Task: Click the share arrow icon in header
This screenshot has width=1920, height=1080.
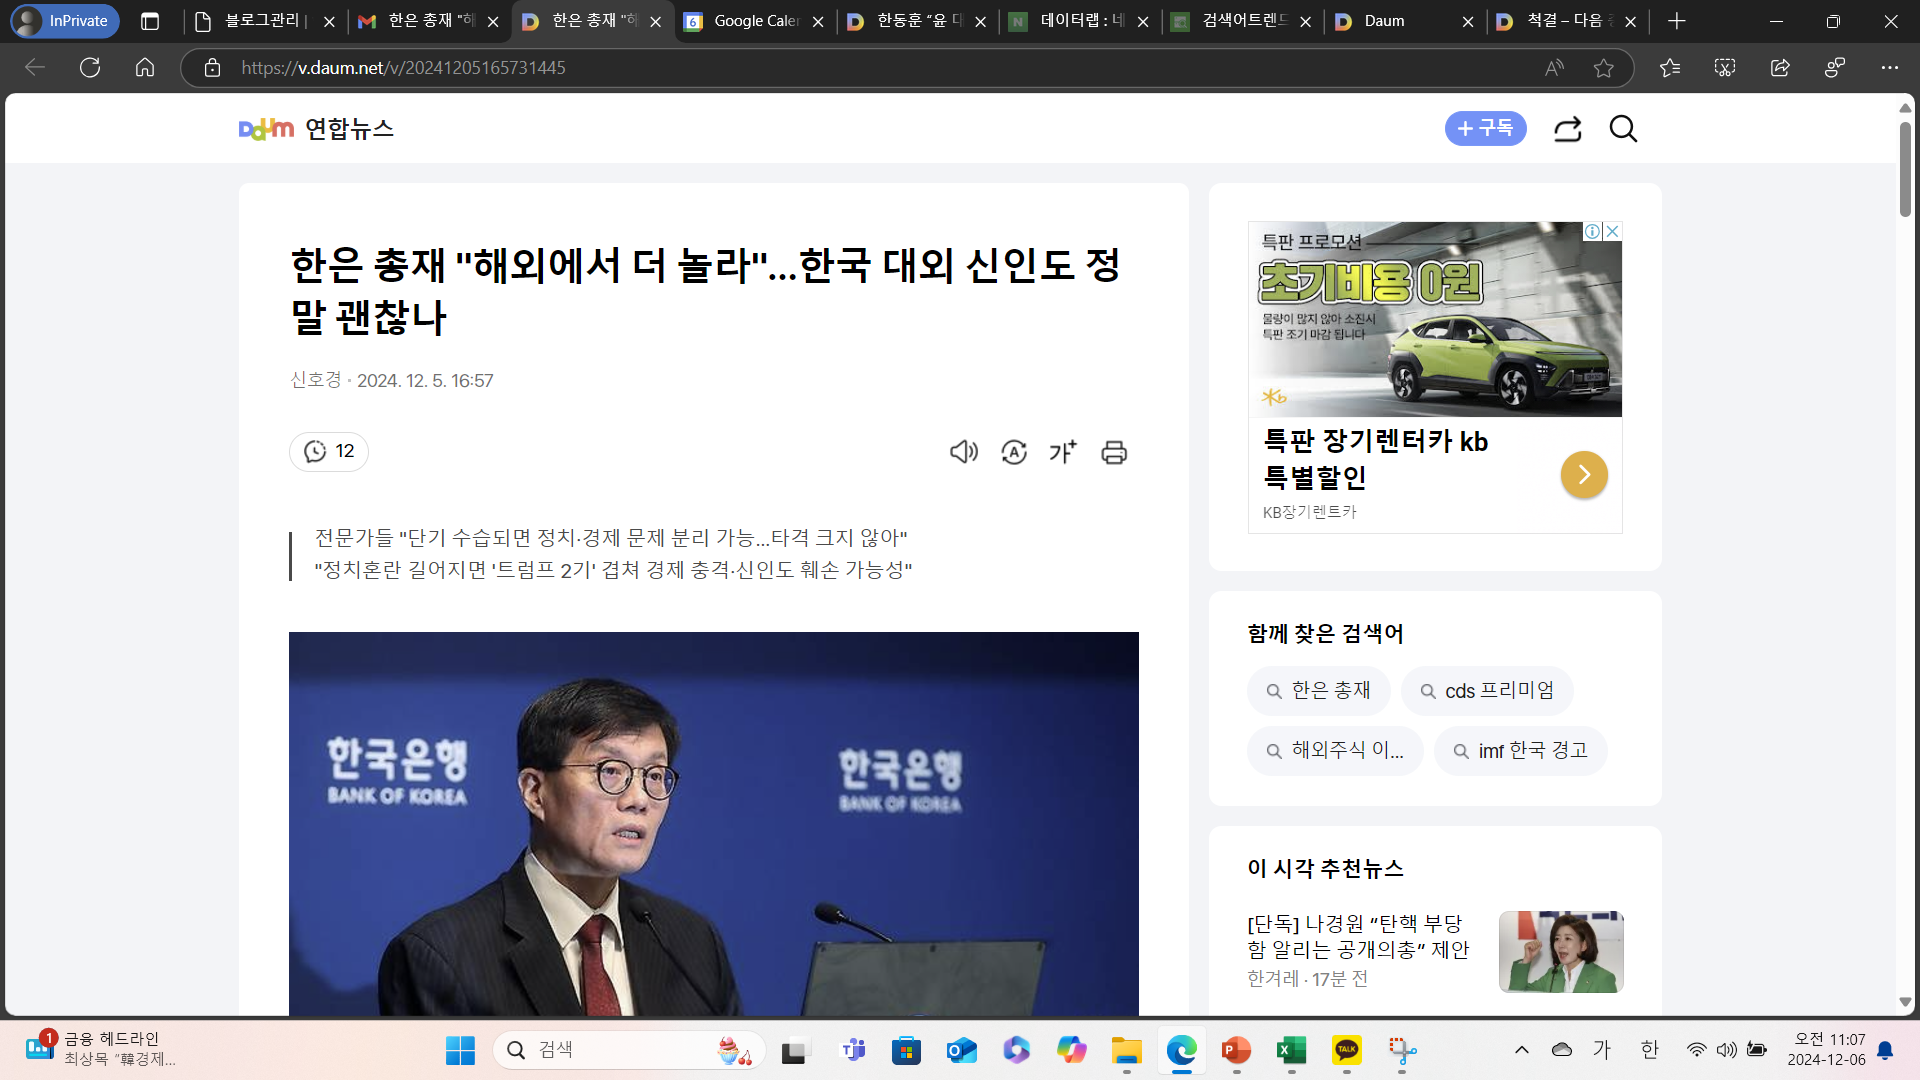Action: [x=1567, y=129]
